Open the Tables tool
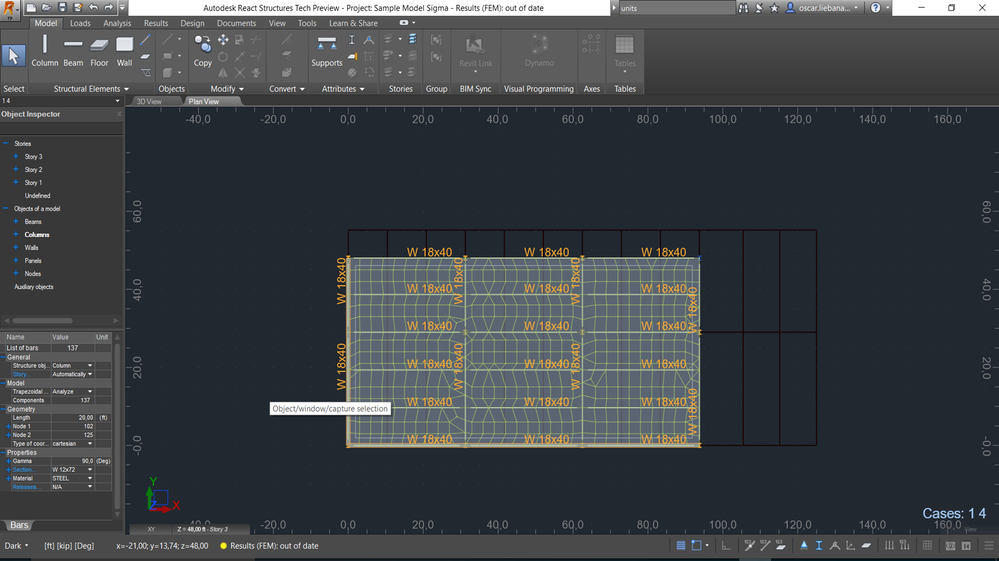Viewport: 999px width, 561px height. point(624,52)
